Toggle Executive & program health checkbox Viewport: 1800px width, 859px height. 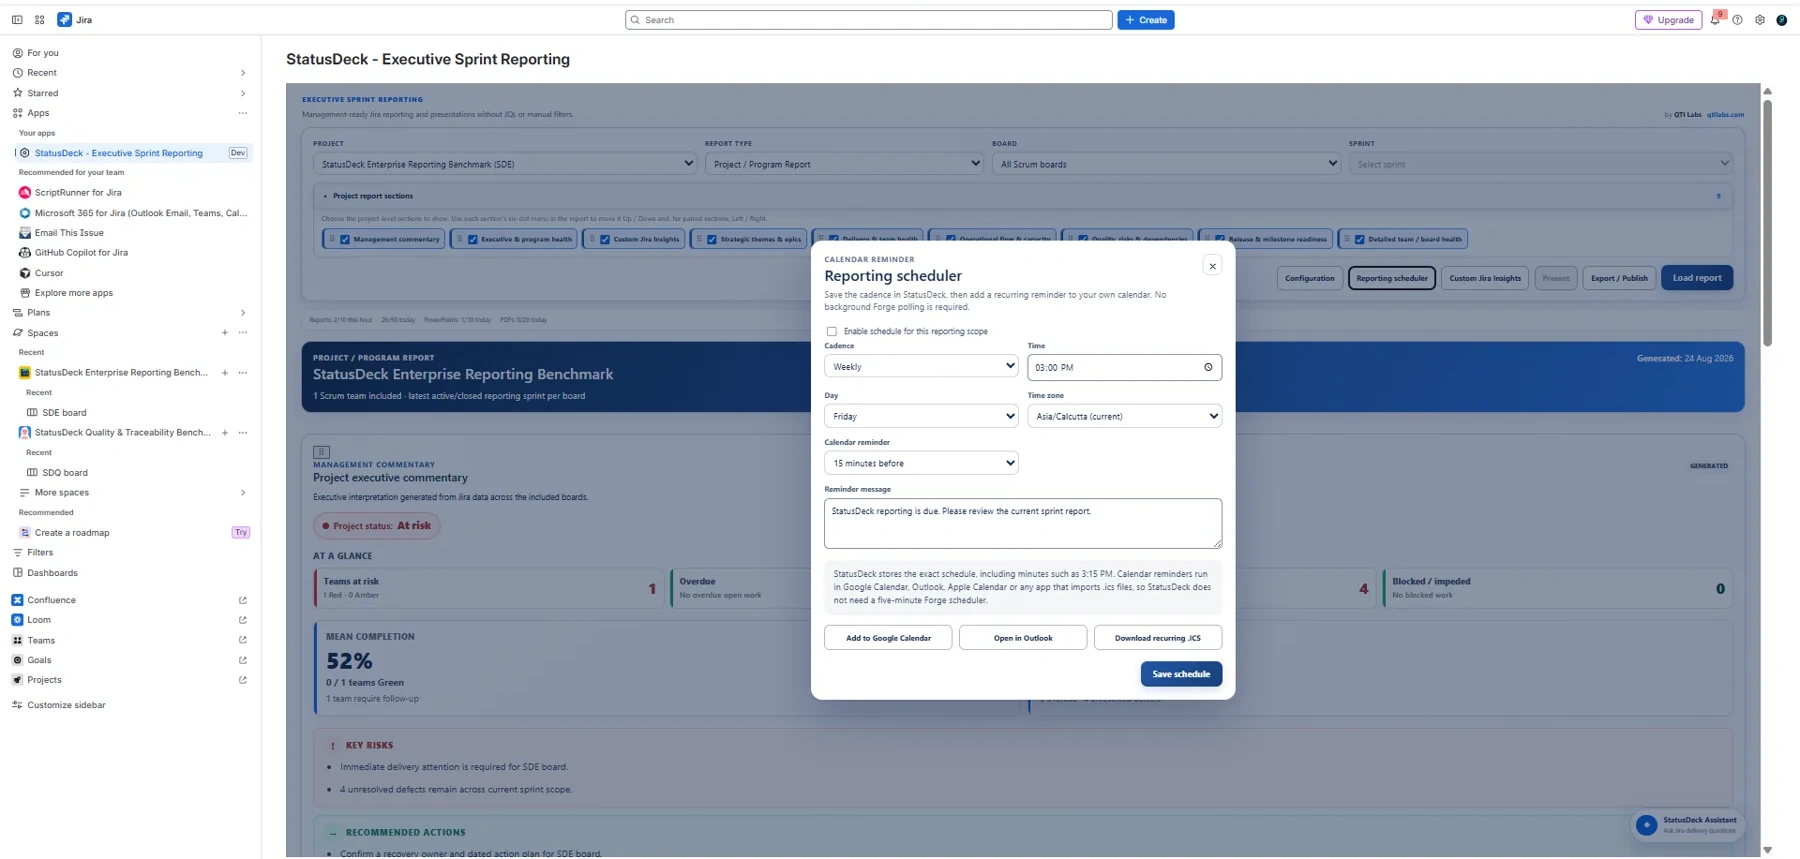tap(473, 239)
